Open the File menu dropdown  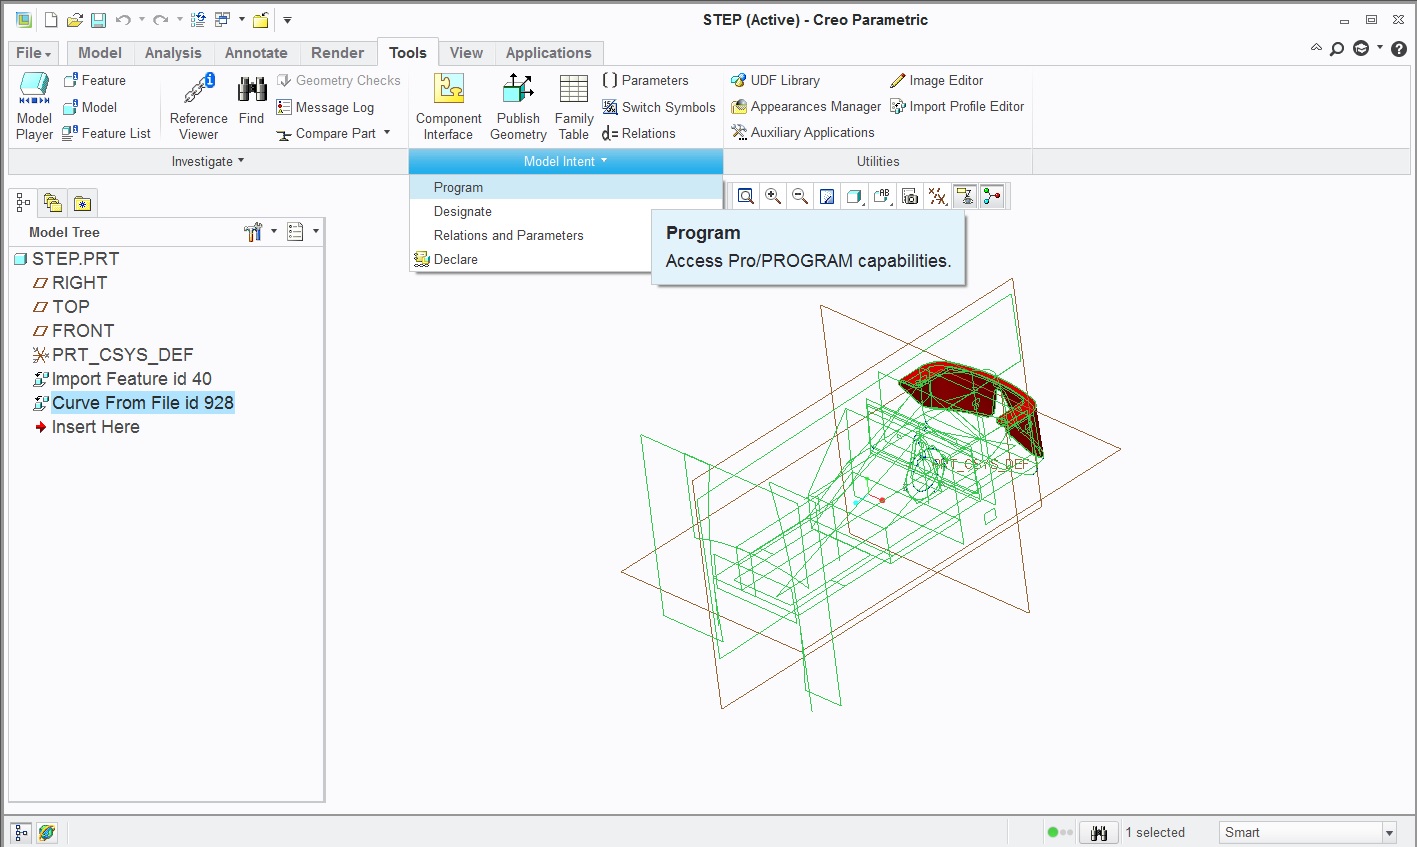click(x=34, y=53)
